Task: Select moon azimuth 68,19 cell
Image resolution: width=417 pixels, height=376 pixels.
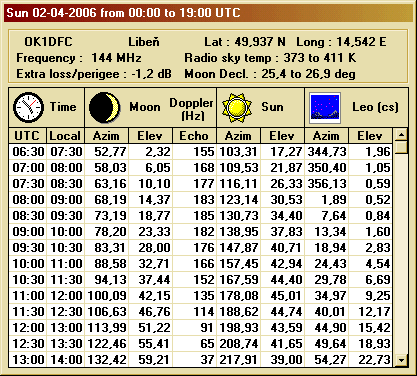Action: click(x=107, y=200)
